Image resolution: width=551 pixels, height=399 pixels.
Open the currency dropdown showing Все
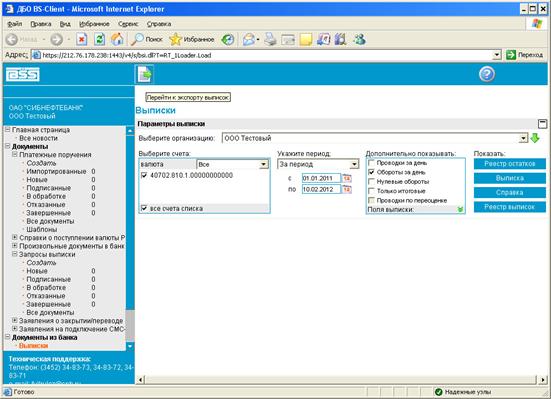click(233, 164)
